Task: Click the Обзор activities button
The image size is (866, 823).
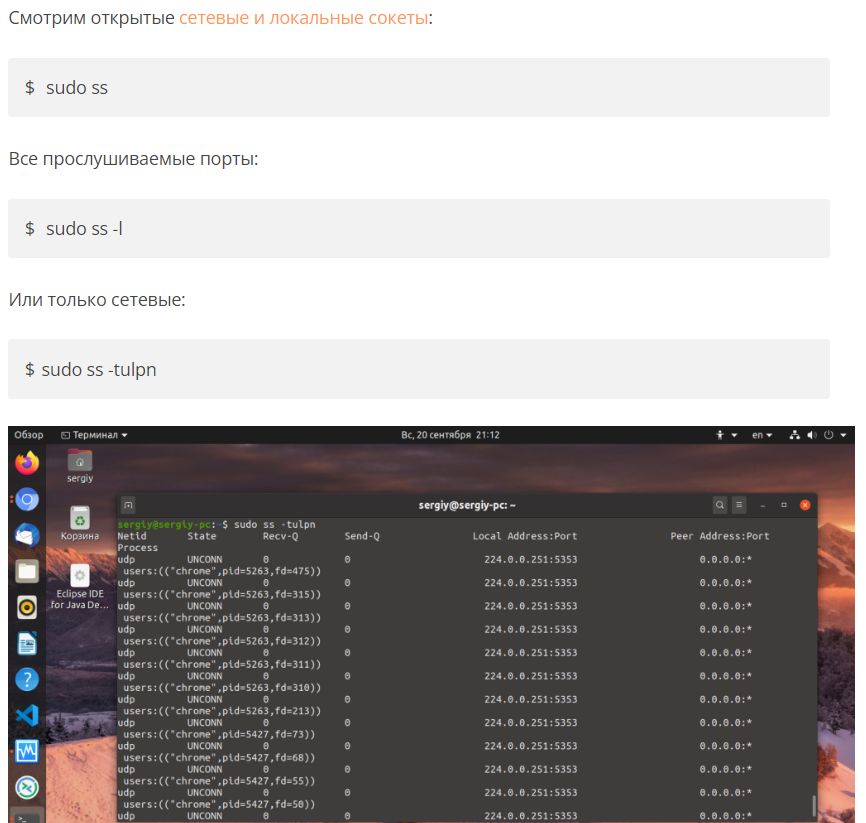Action: click(x=29, y=435)
